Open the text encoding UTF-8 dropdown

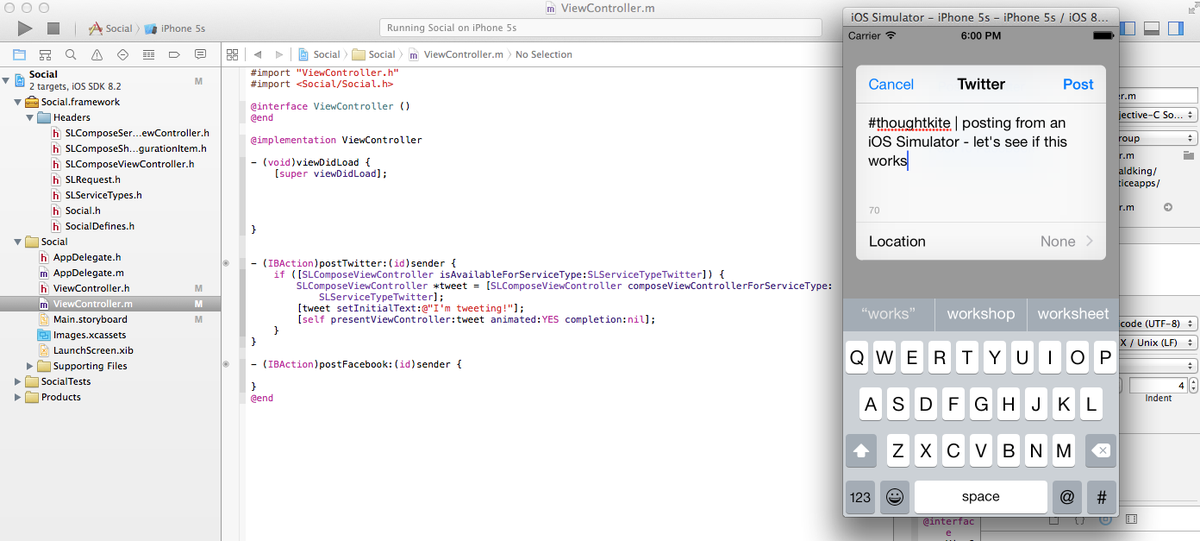(1157, 324)
